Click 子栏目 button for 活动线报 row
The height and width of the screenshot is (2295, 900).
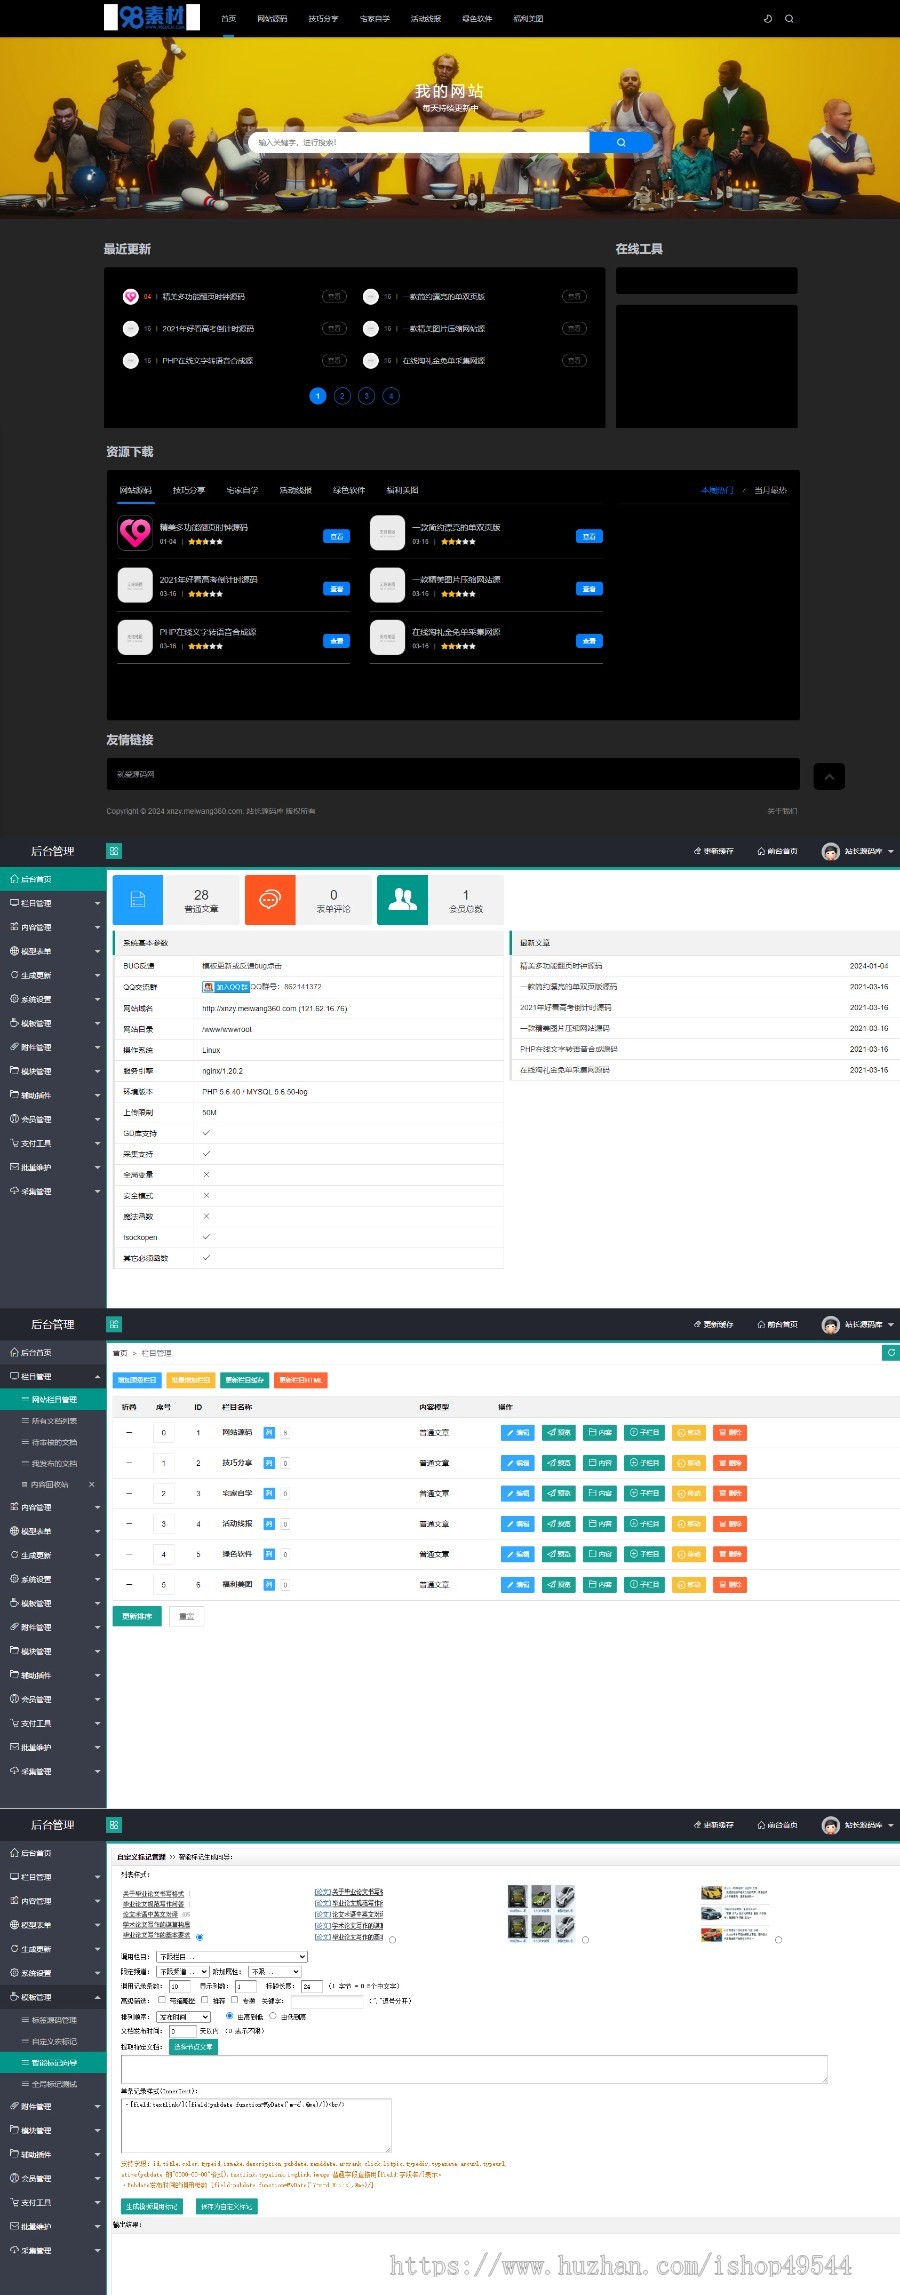(x=644, y=1524)
